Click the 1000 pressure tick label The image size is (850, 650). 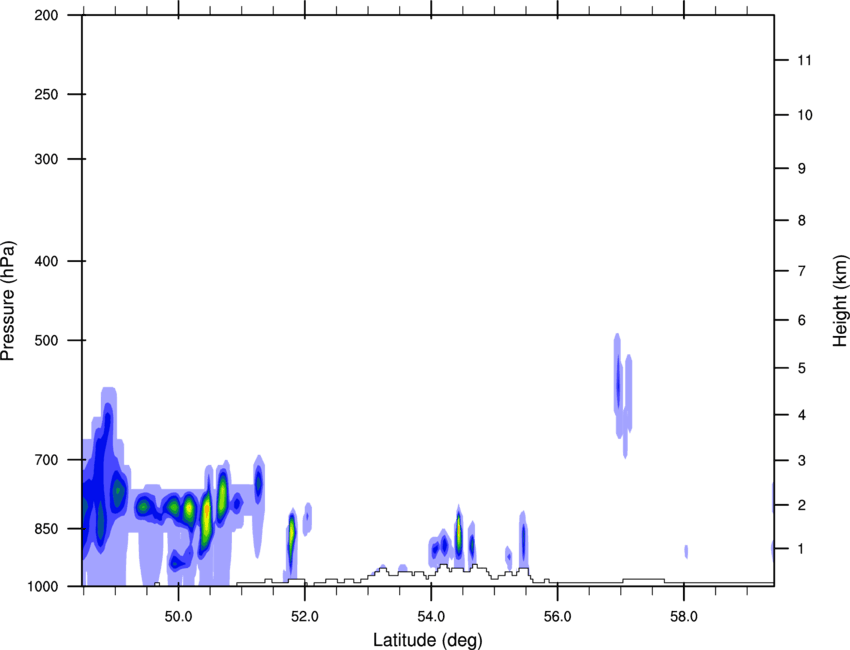tap(42, 586)
